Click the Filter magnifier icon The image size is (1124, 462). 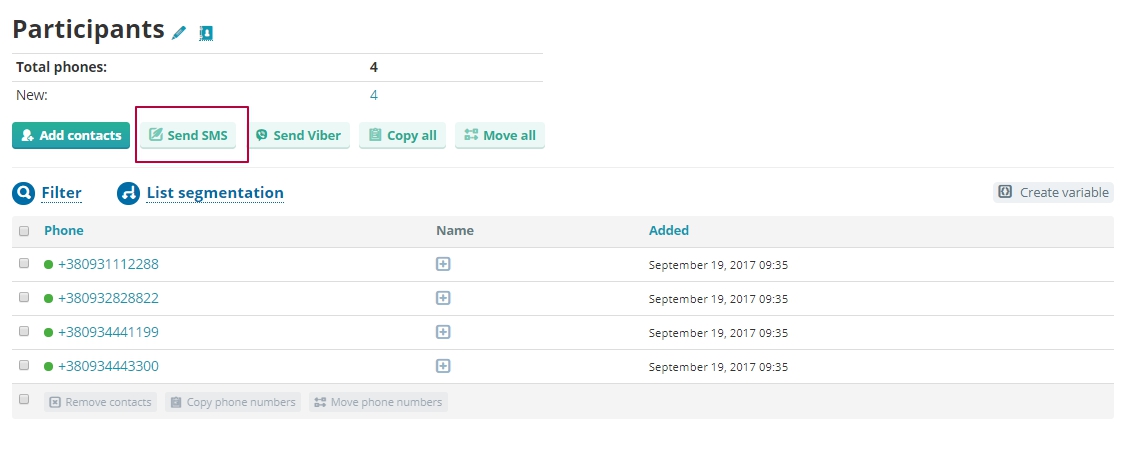[24, 193]
